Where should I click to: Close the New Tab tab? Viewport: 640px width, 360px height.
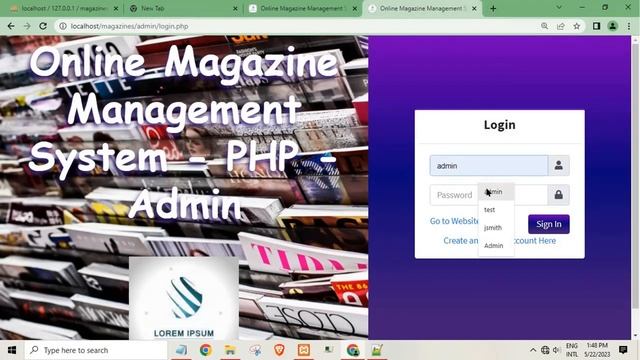tap(235, 8)
